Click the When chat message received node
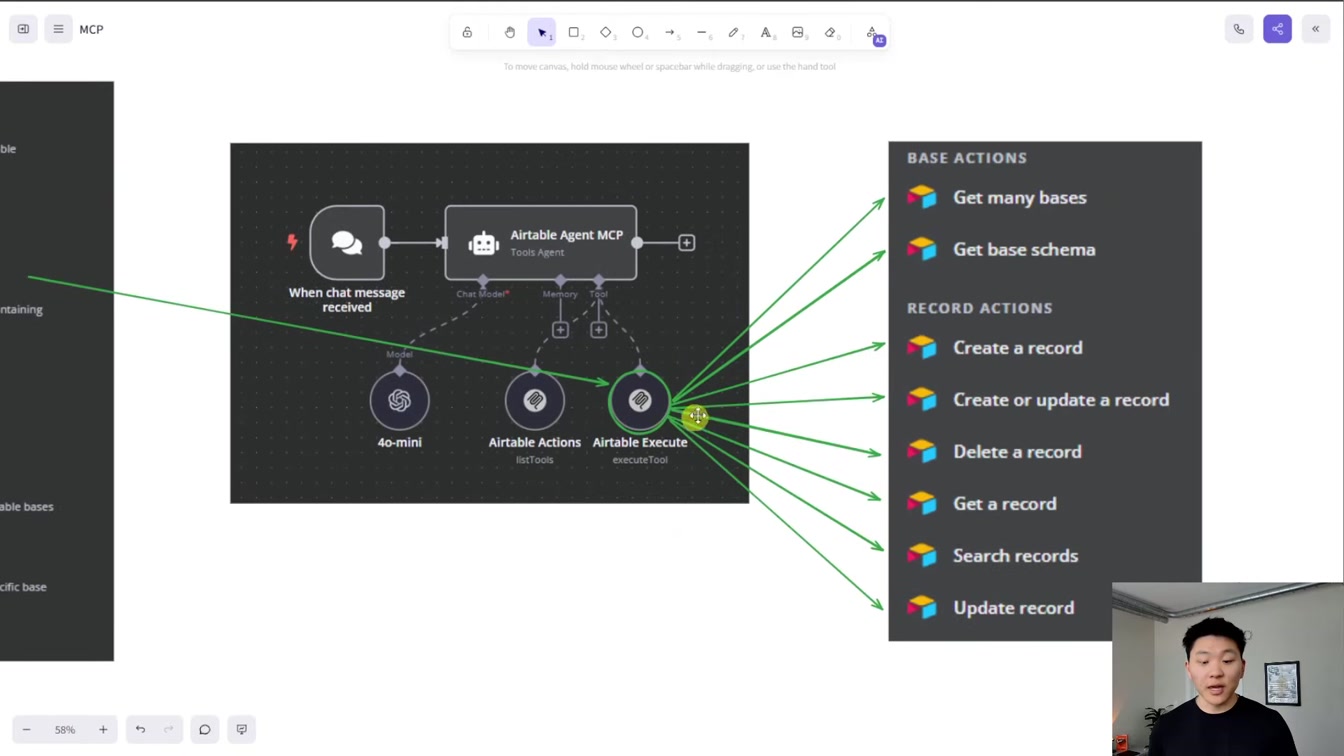This screenshot has width=1344, height=756. pos(347,242)
